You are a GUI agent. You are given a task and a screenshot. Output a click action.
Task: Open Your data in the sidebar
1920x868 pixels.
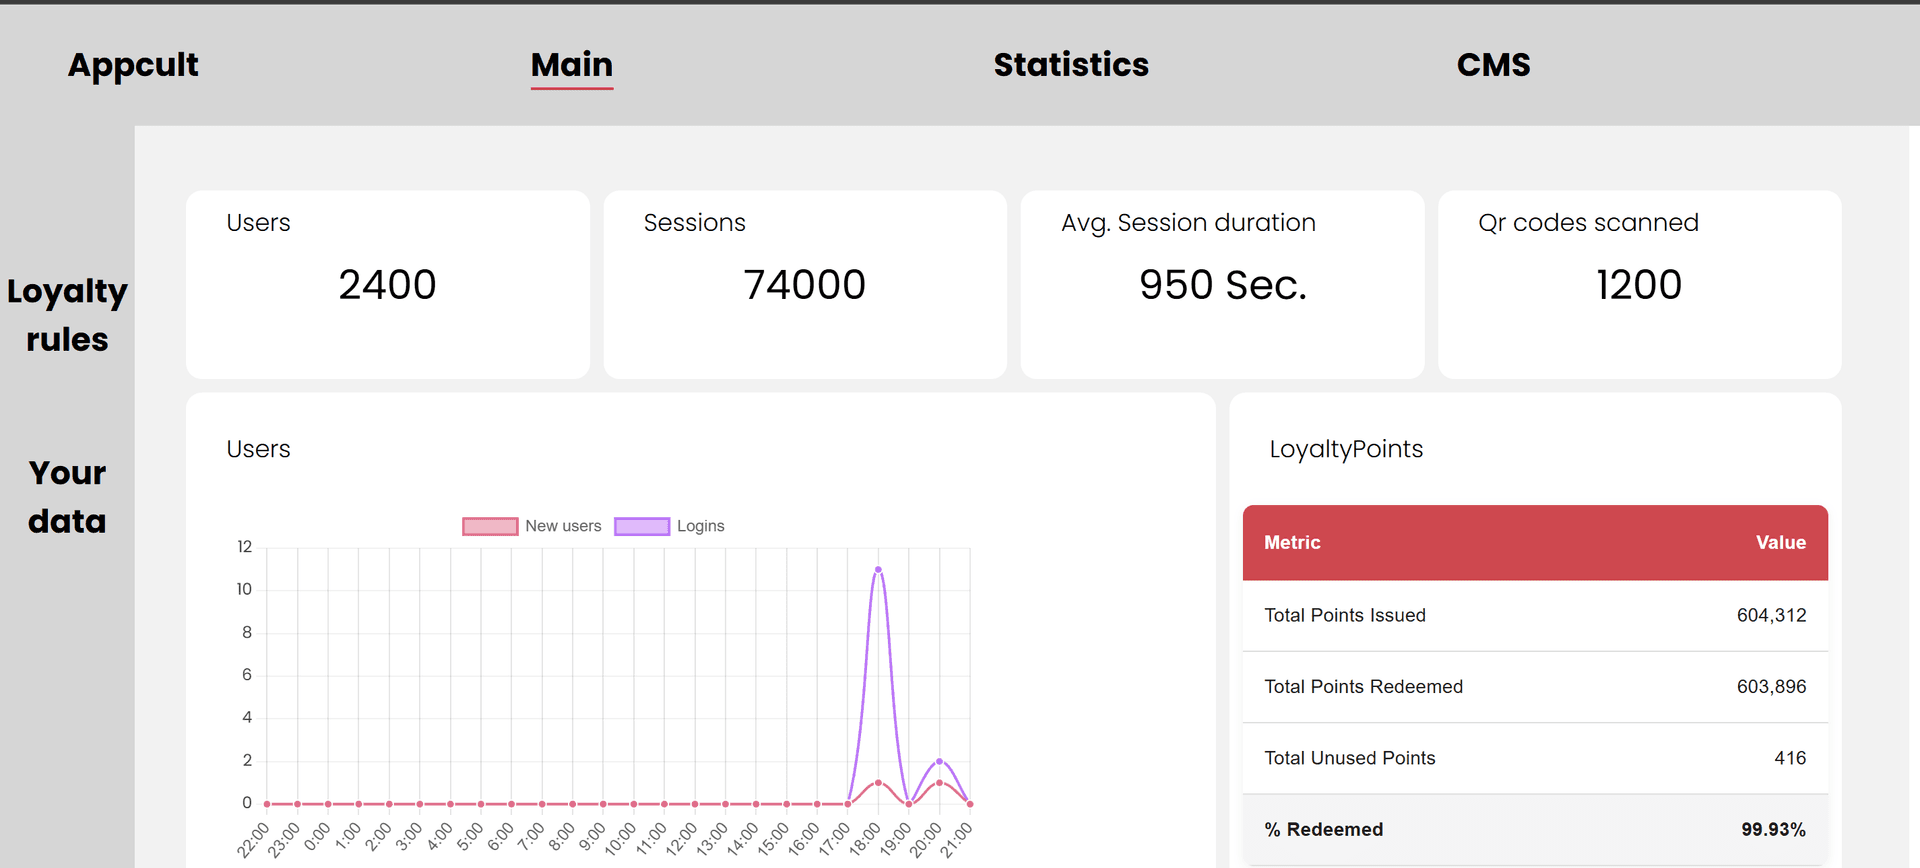click(x=67, y=497)
